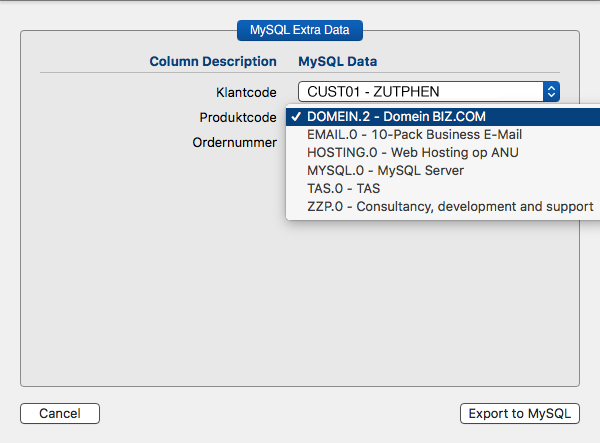Screen dimensions: 600x443
Task: Pick HOSTING.0 - Web Hosting op ANU
Action: point(443,153)
